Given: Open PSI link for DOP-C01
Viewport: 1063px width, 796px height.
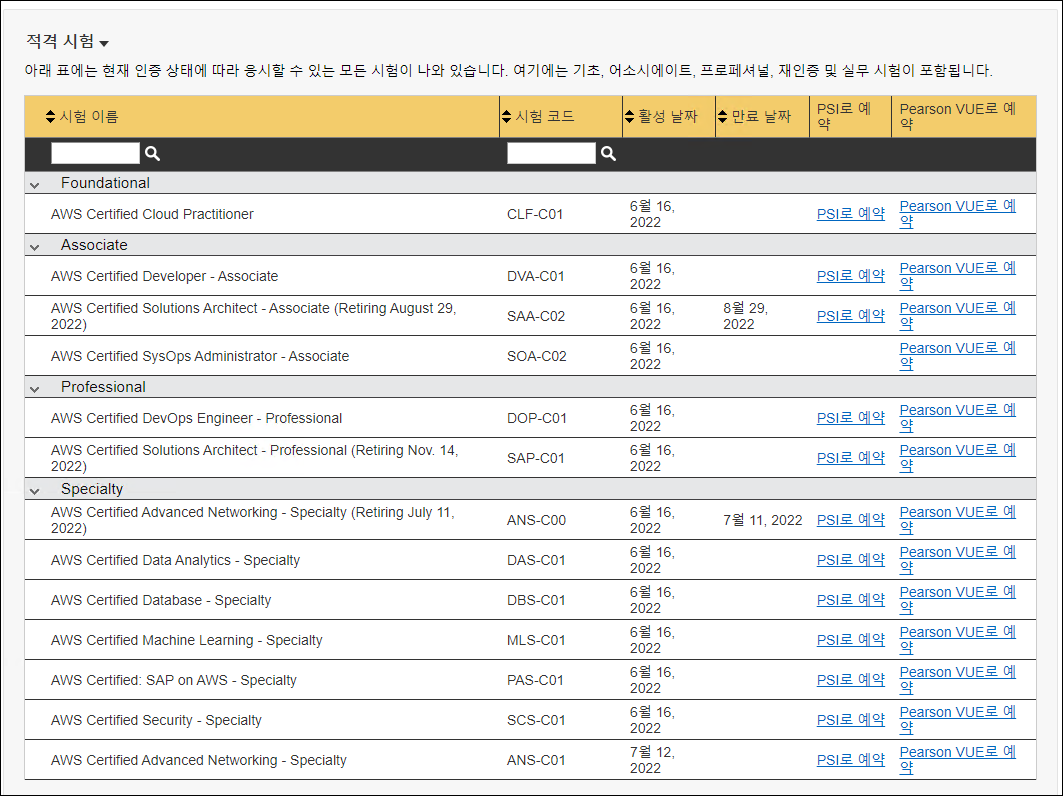Looking at the screenshot, I should [851, 418].
